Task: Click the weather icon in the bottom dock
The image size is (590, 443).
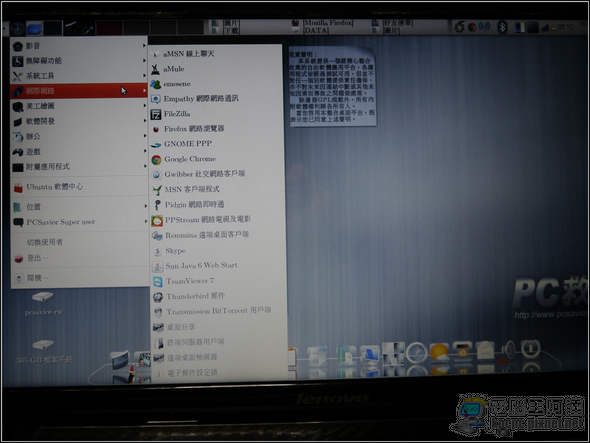Action: pos(439,353)
